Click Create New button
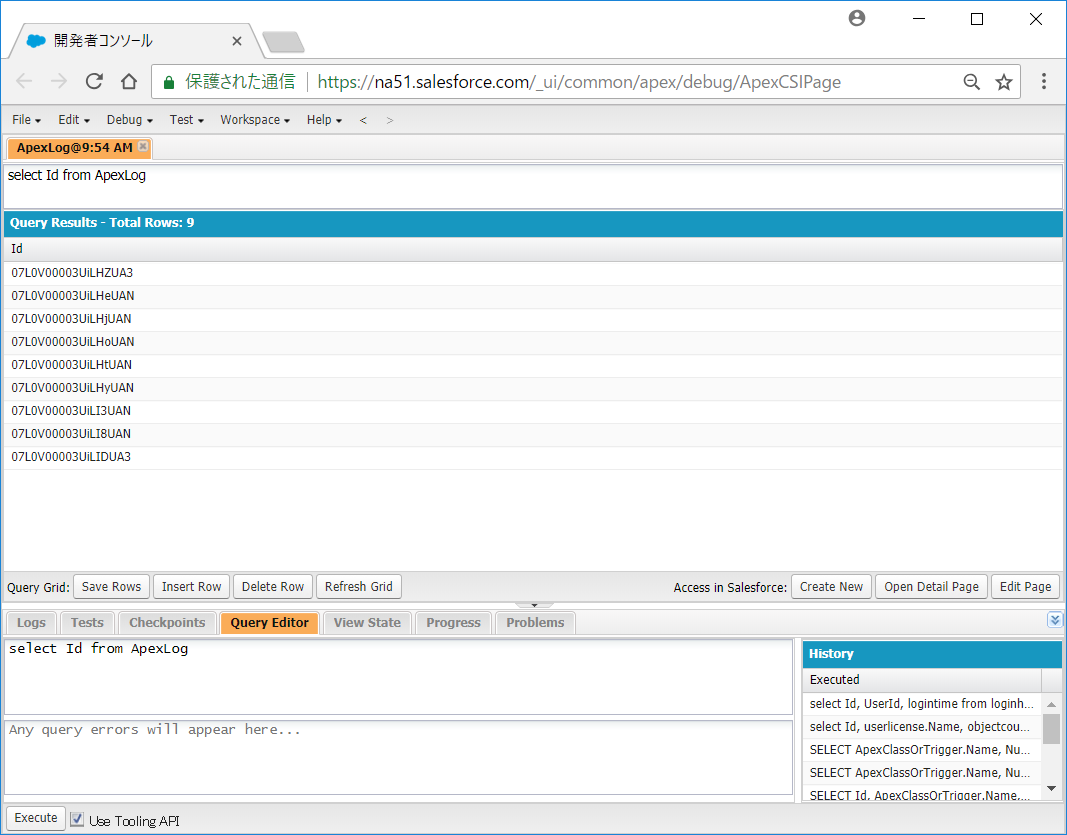The image size is (1067, 835). (x=832, y=587)
